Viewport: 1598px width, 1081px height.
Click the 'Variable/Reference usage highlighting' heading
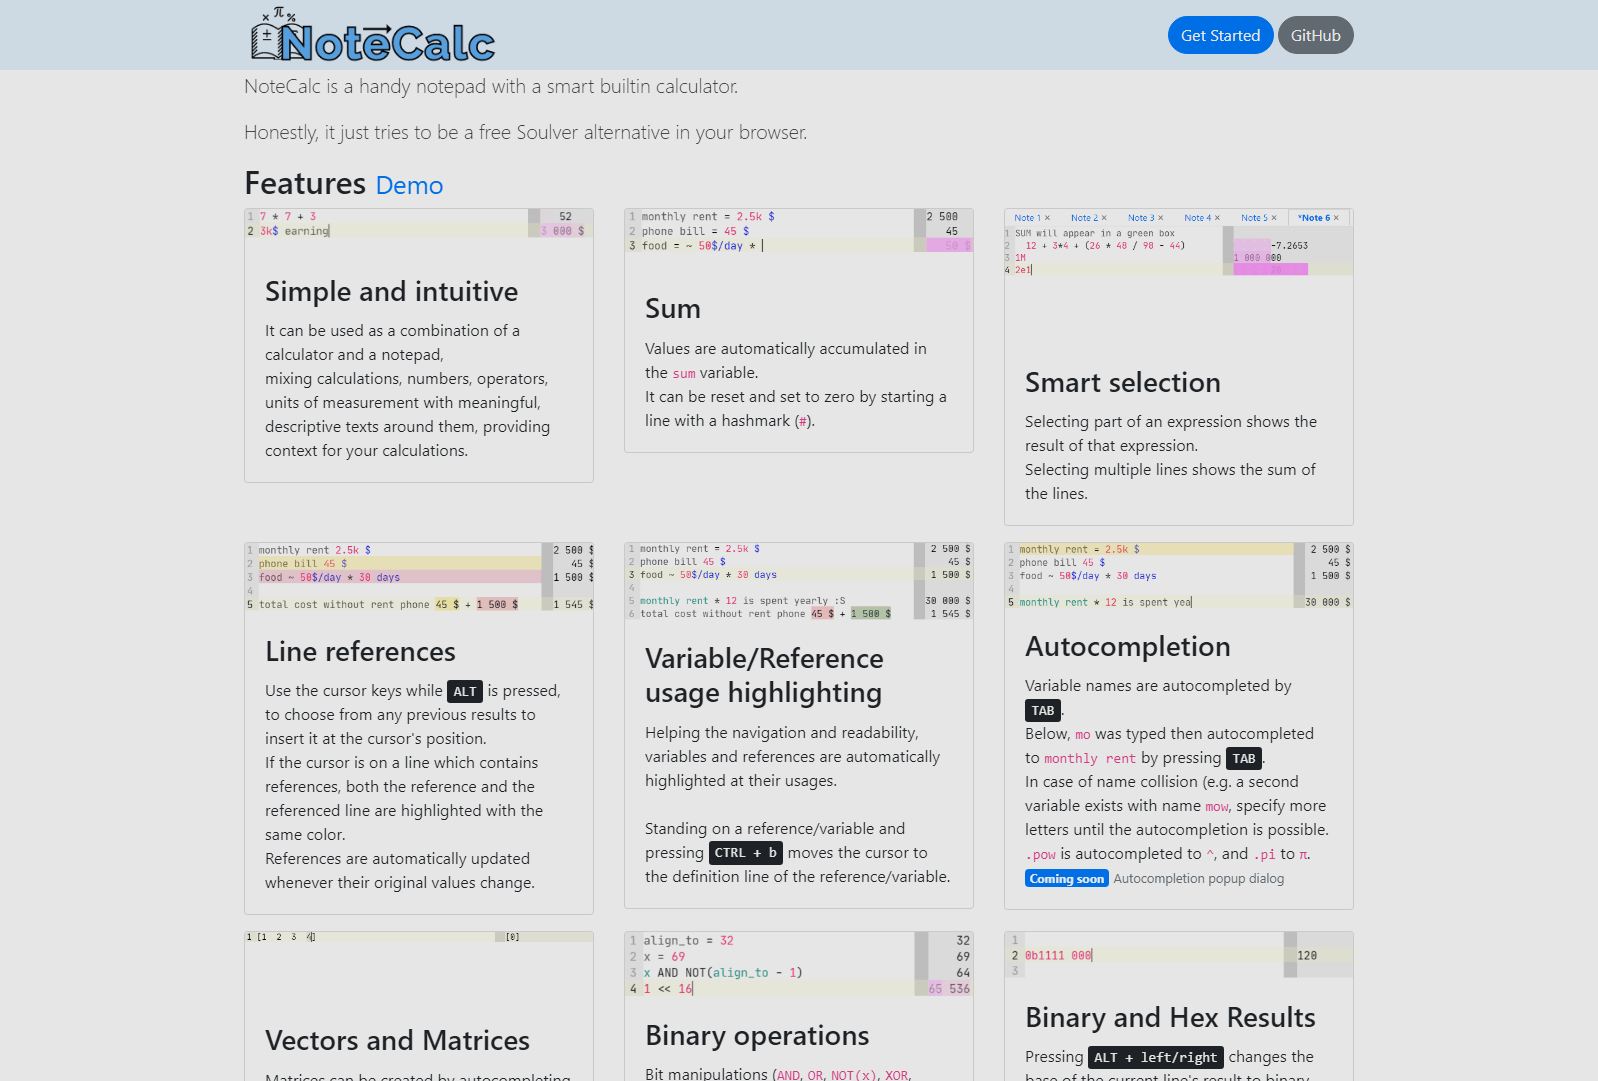click(764, 676)
